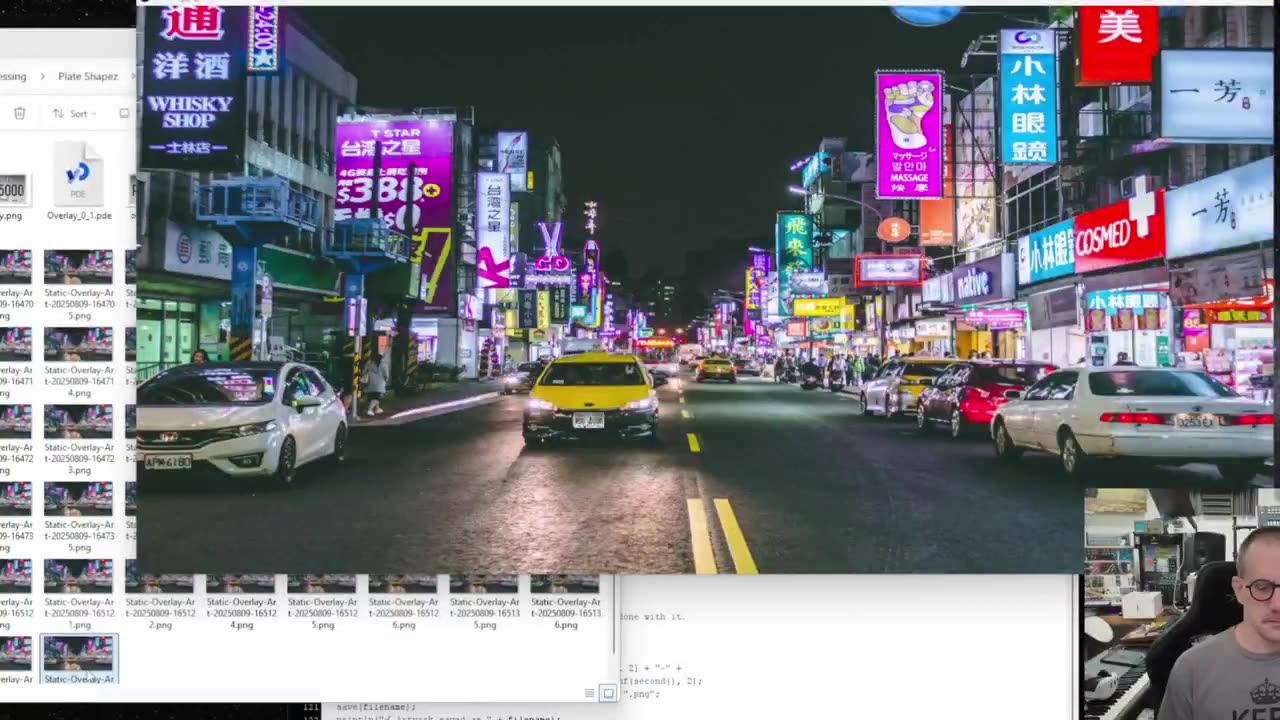Switch File Explorer to large thumbnails view
Screen dimensions: 1280x720
click(607, 693)
